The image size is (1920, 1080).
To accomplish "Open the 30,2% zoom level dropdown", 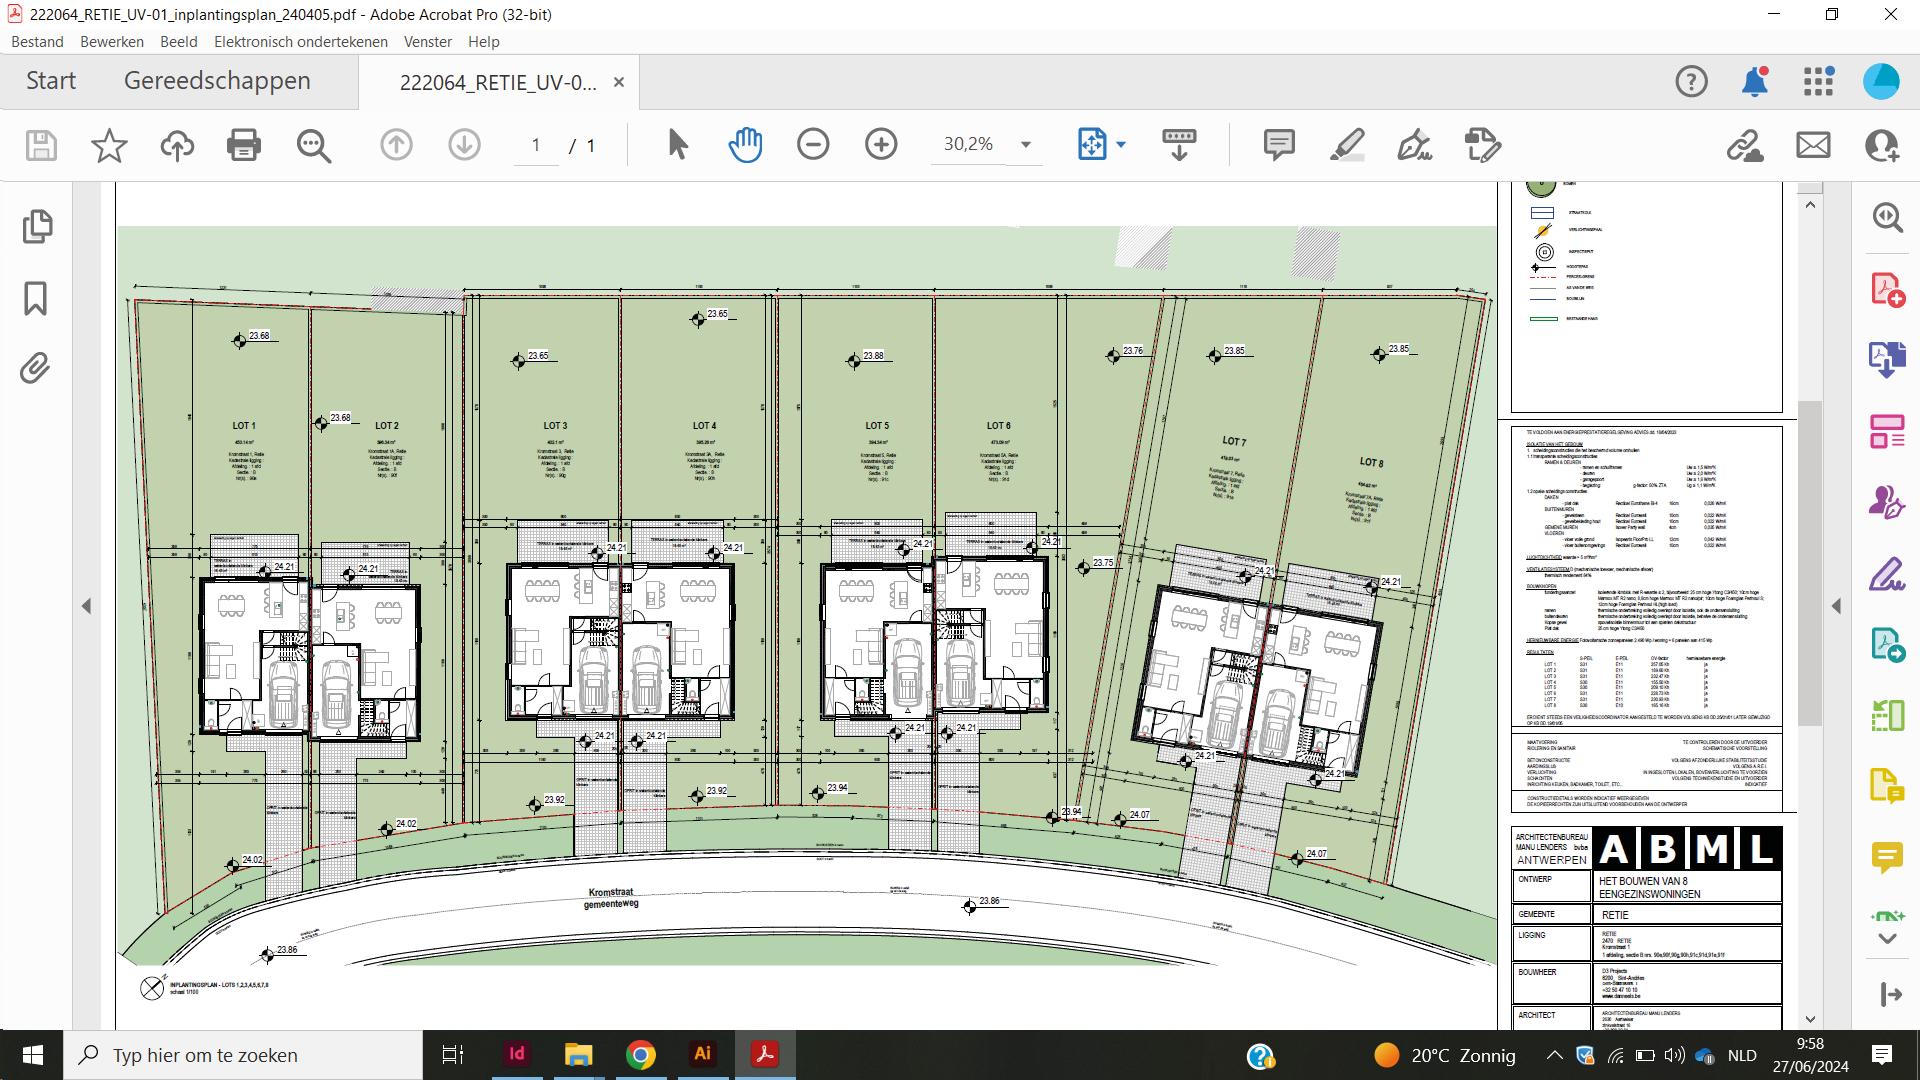I will pos(1025,145).
